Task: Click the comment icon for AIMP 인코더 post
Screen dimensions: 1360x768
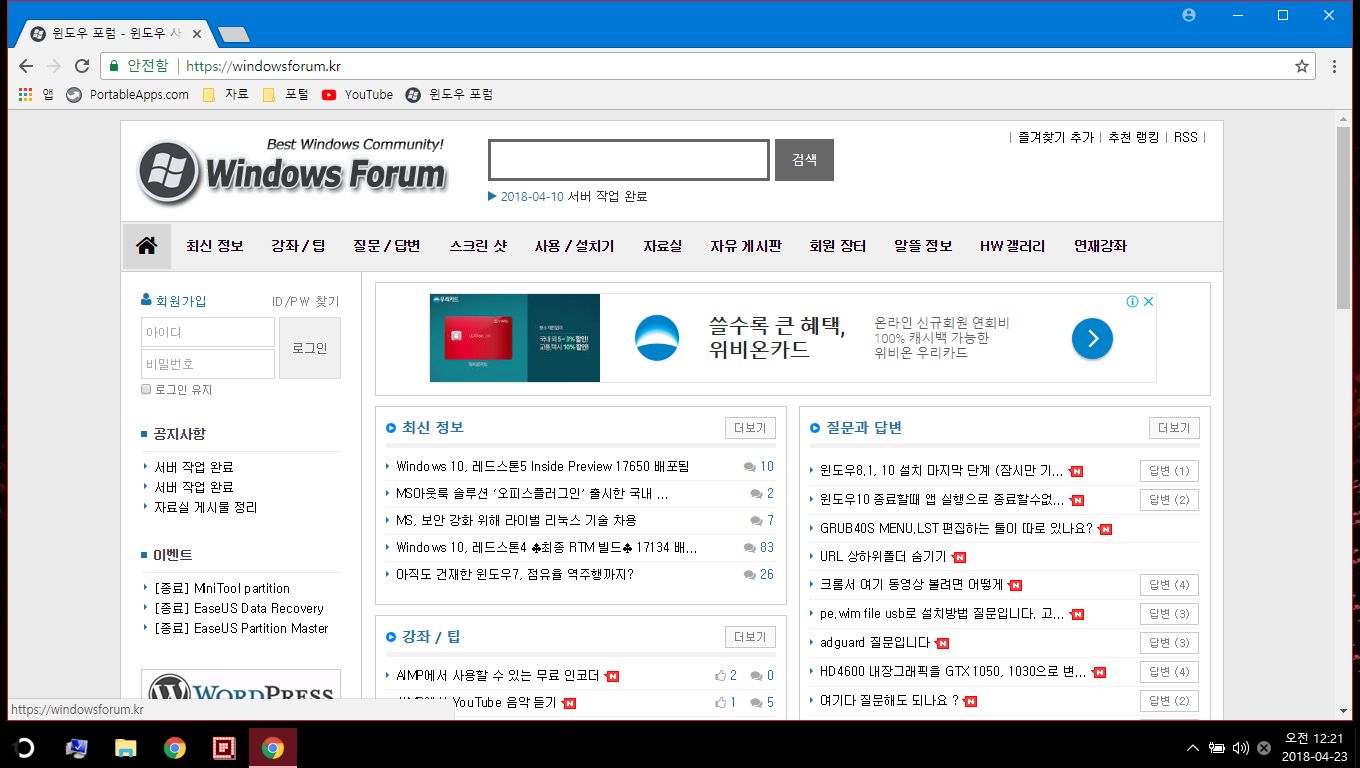Action: [x=756, y=676]
